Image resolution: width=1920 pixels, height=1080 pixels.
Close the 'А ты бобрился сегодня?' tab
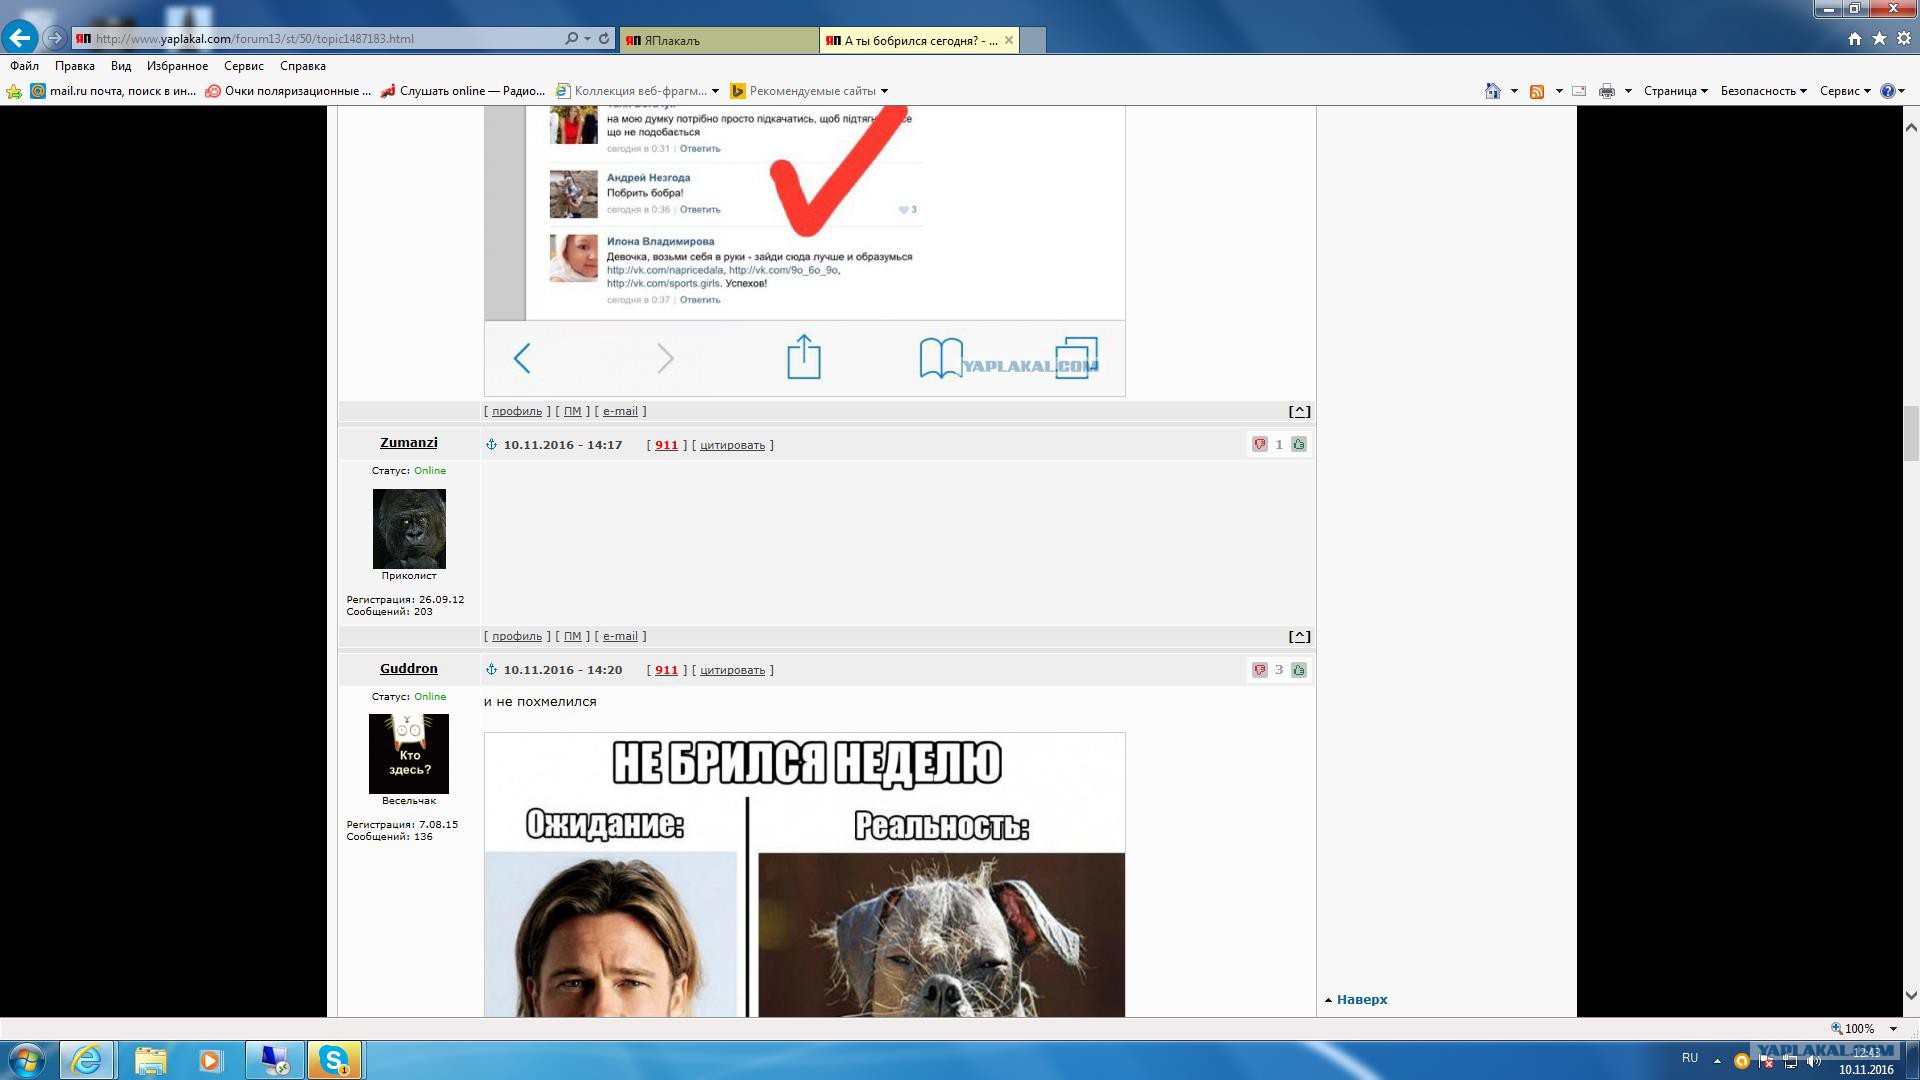(1009, 40)
